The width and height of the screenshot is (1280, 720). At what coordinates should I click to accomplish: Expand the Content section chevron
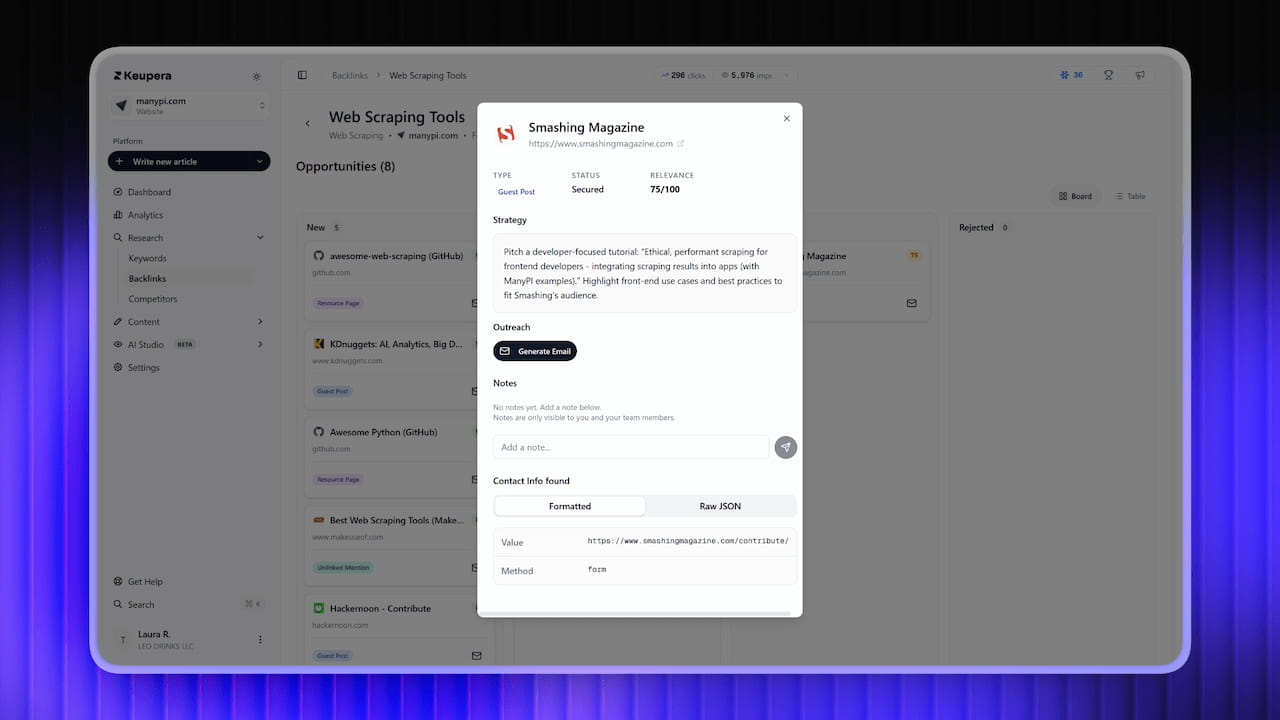click(x=261, y=322)
